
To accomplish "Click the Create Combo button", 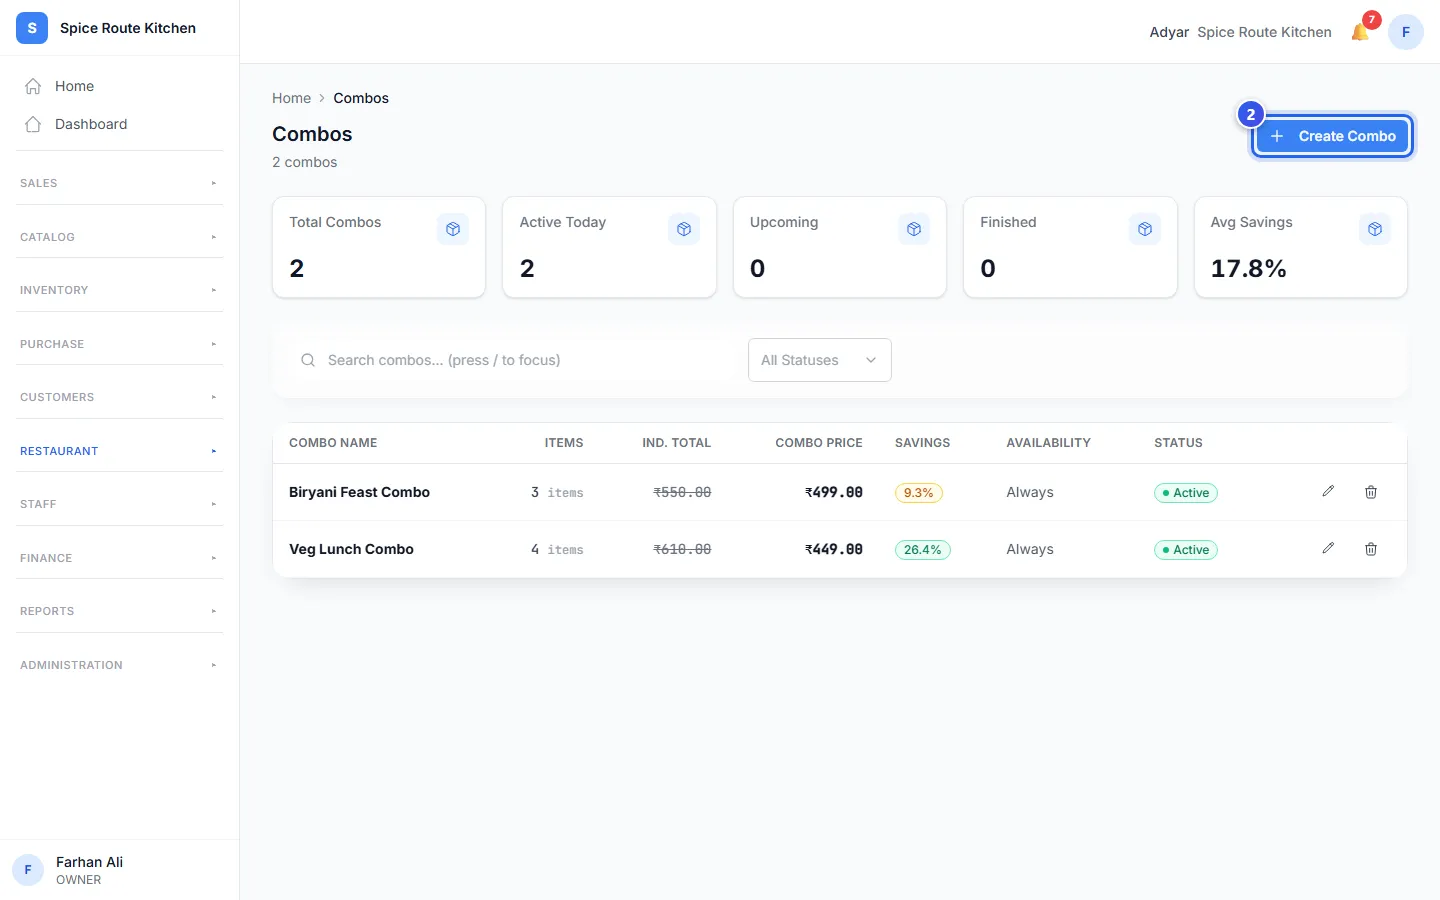I will (1333, 136).
